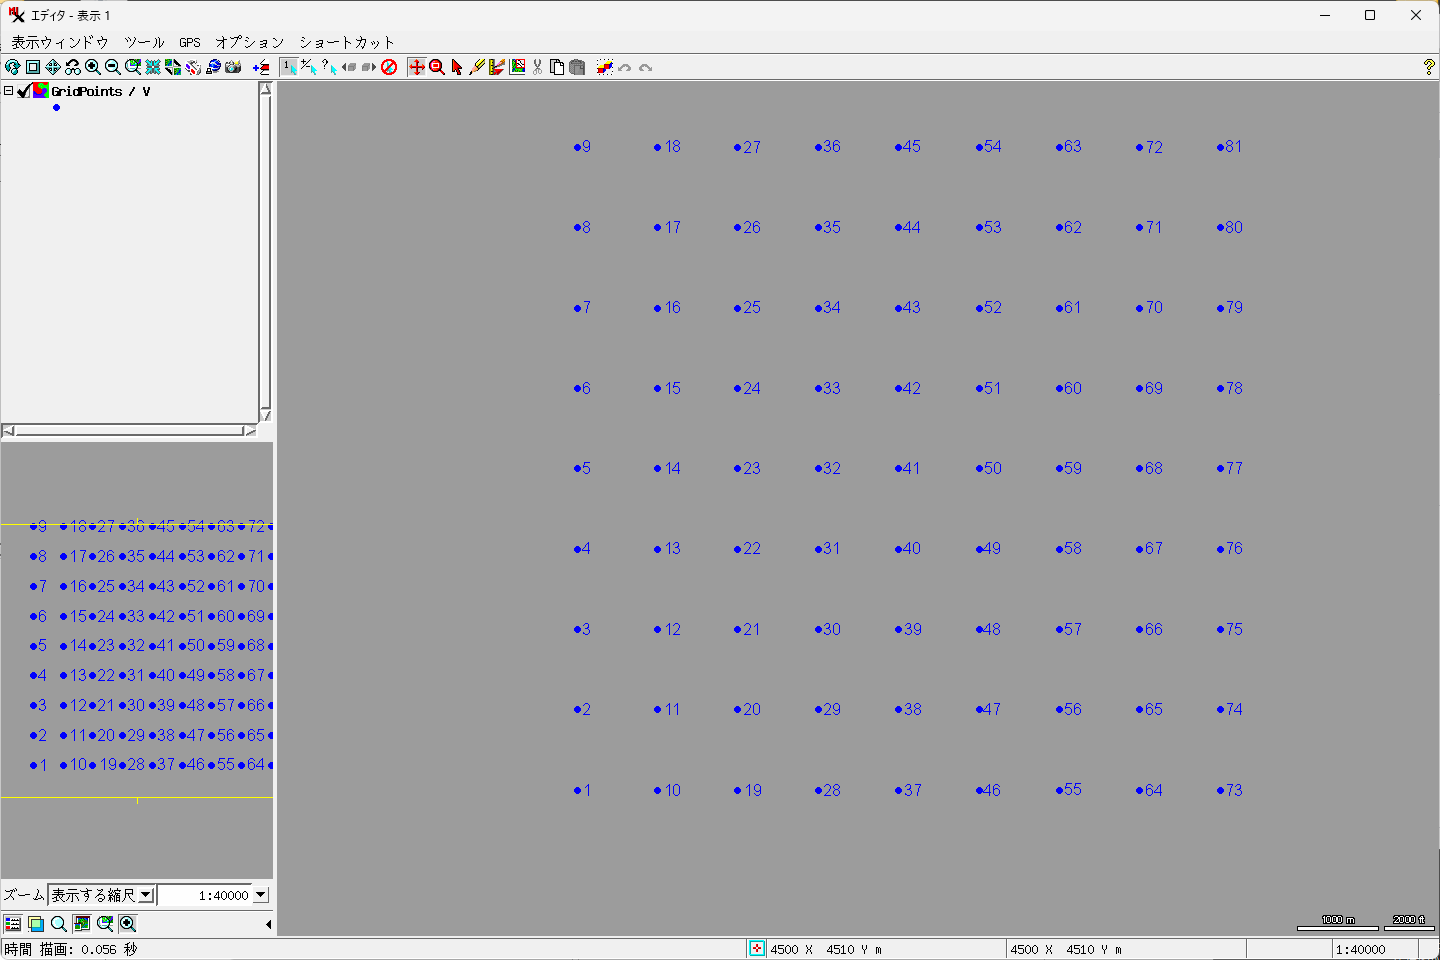Toggle the legend view button in bottom toolbar
1440x960 pixels.
(x=13, y=924)
